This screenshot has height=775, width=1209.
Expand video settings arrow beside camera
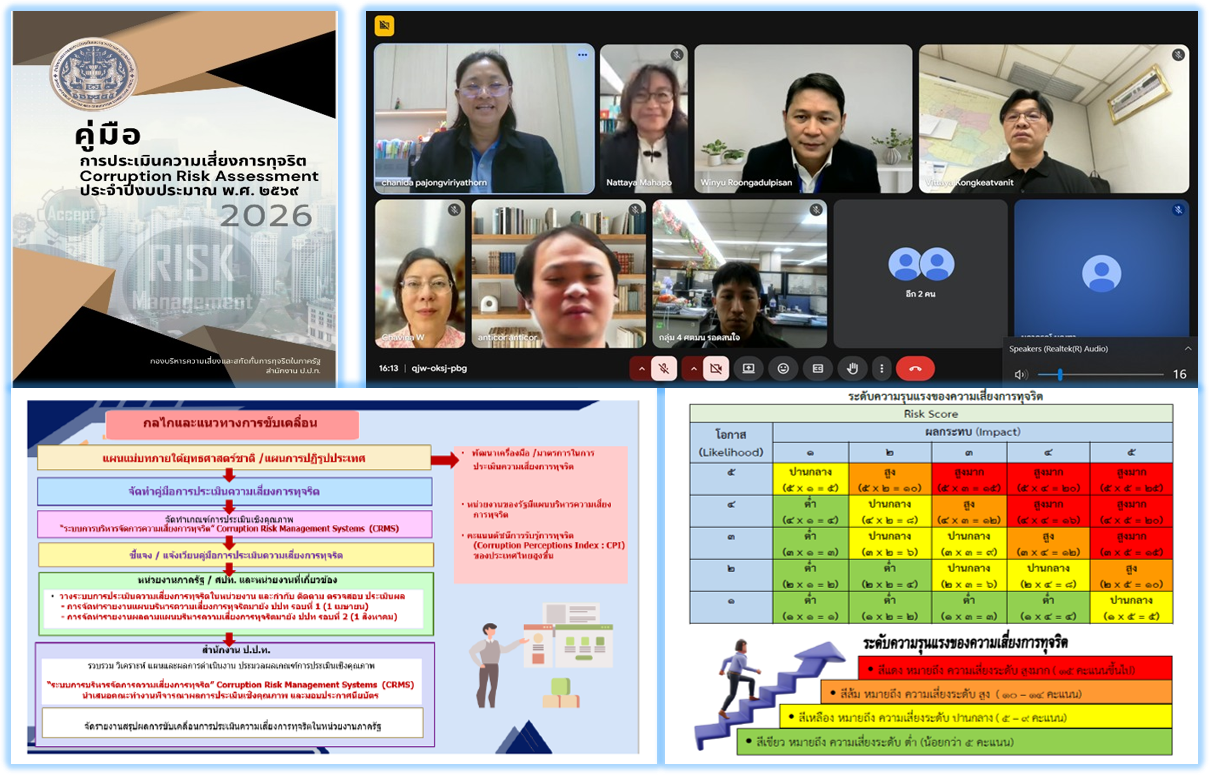click(692, 368)
